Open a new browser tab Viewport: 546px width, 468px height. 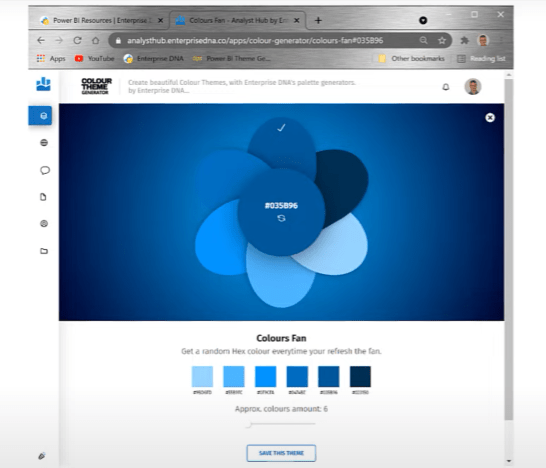[x=318, y=21]
